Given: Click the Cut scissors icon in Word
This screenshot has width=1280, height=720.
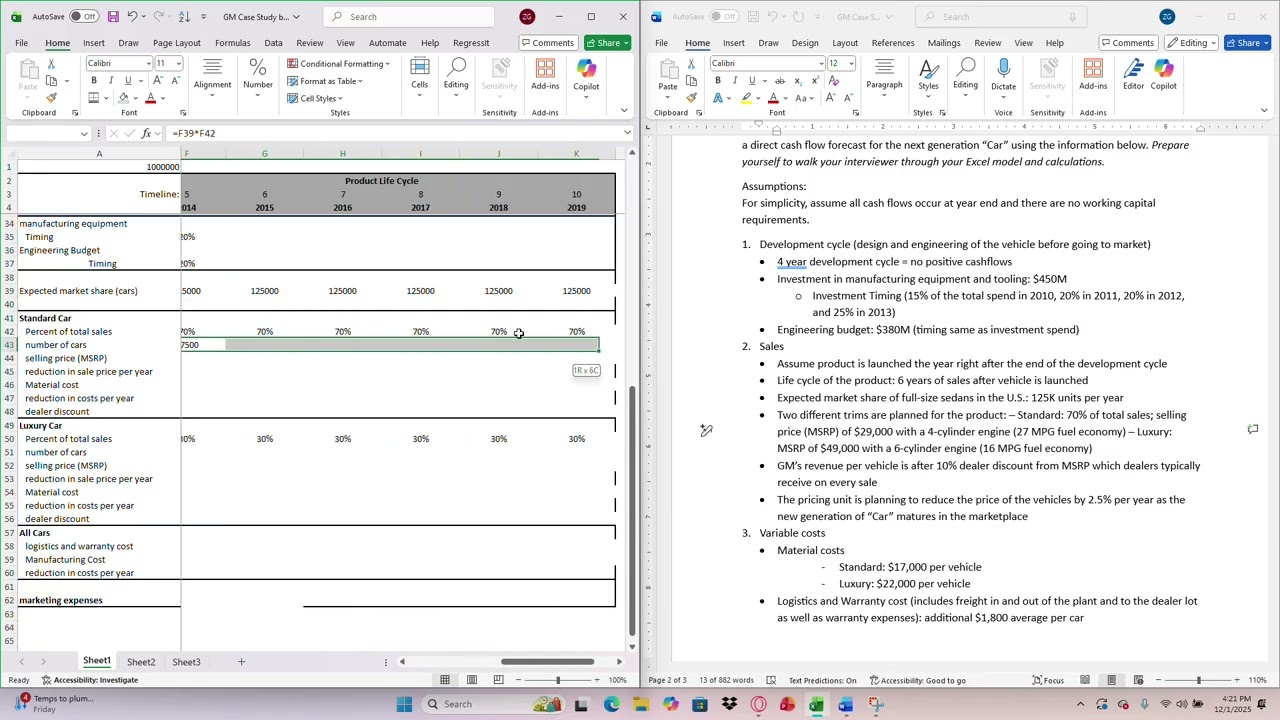Looking at the screenshot, I should coord(691,63).
